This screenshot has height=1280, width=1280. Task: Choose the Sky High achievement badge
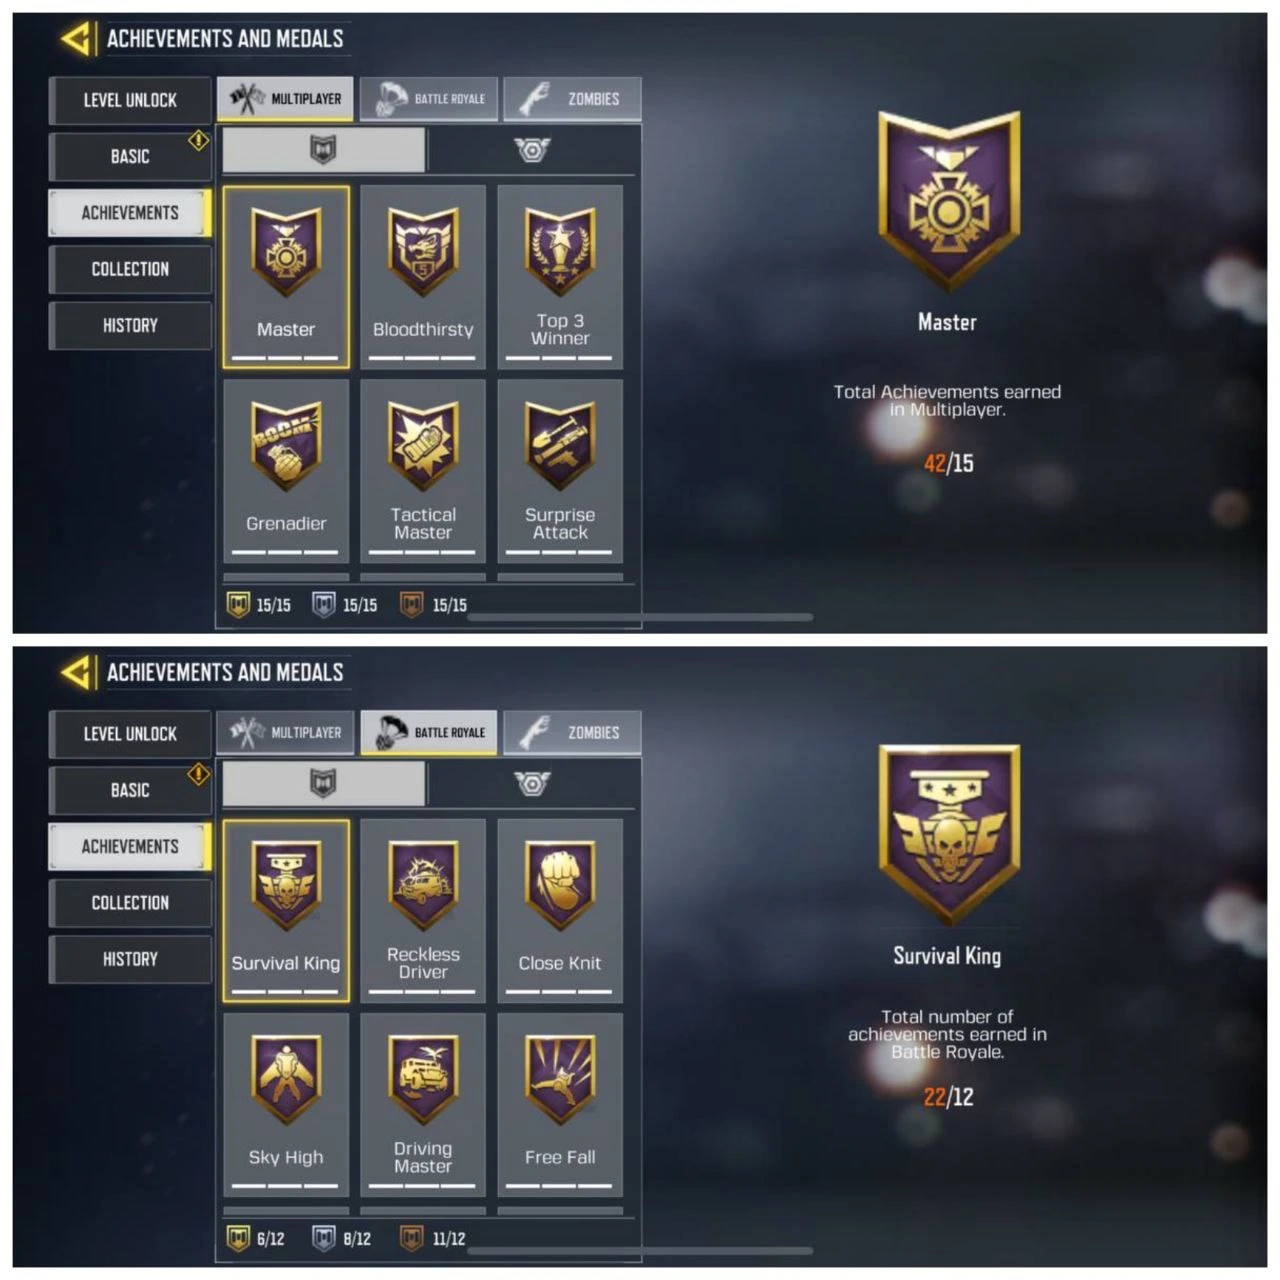tap(286, 1105)
